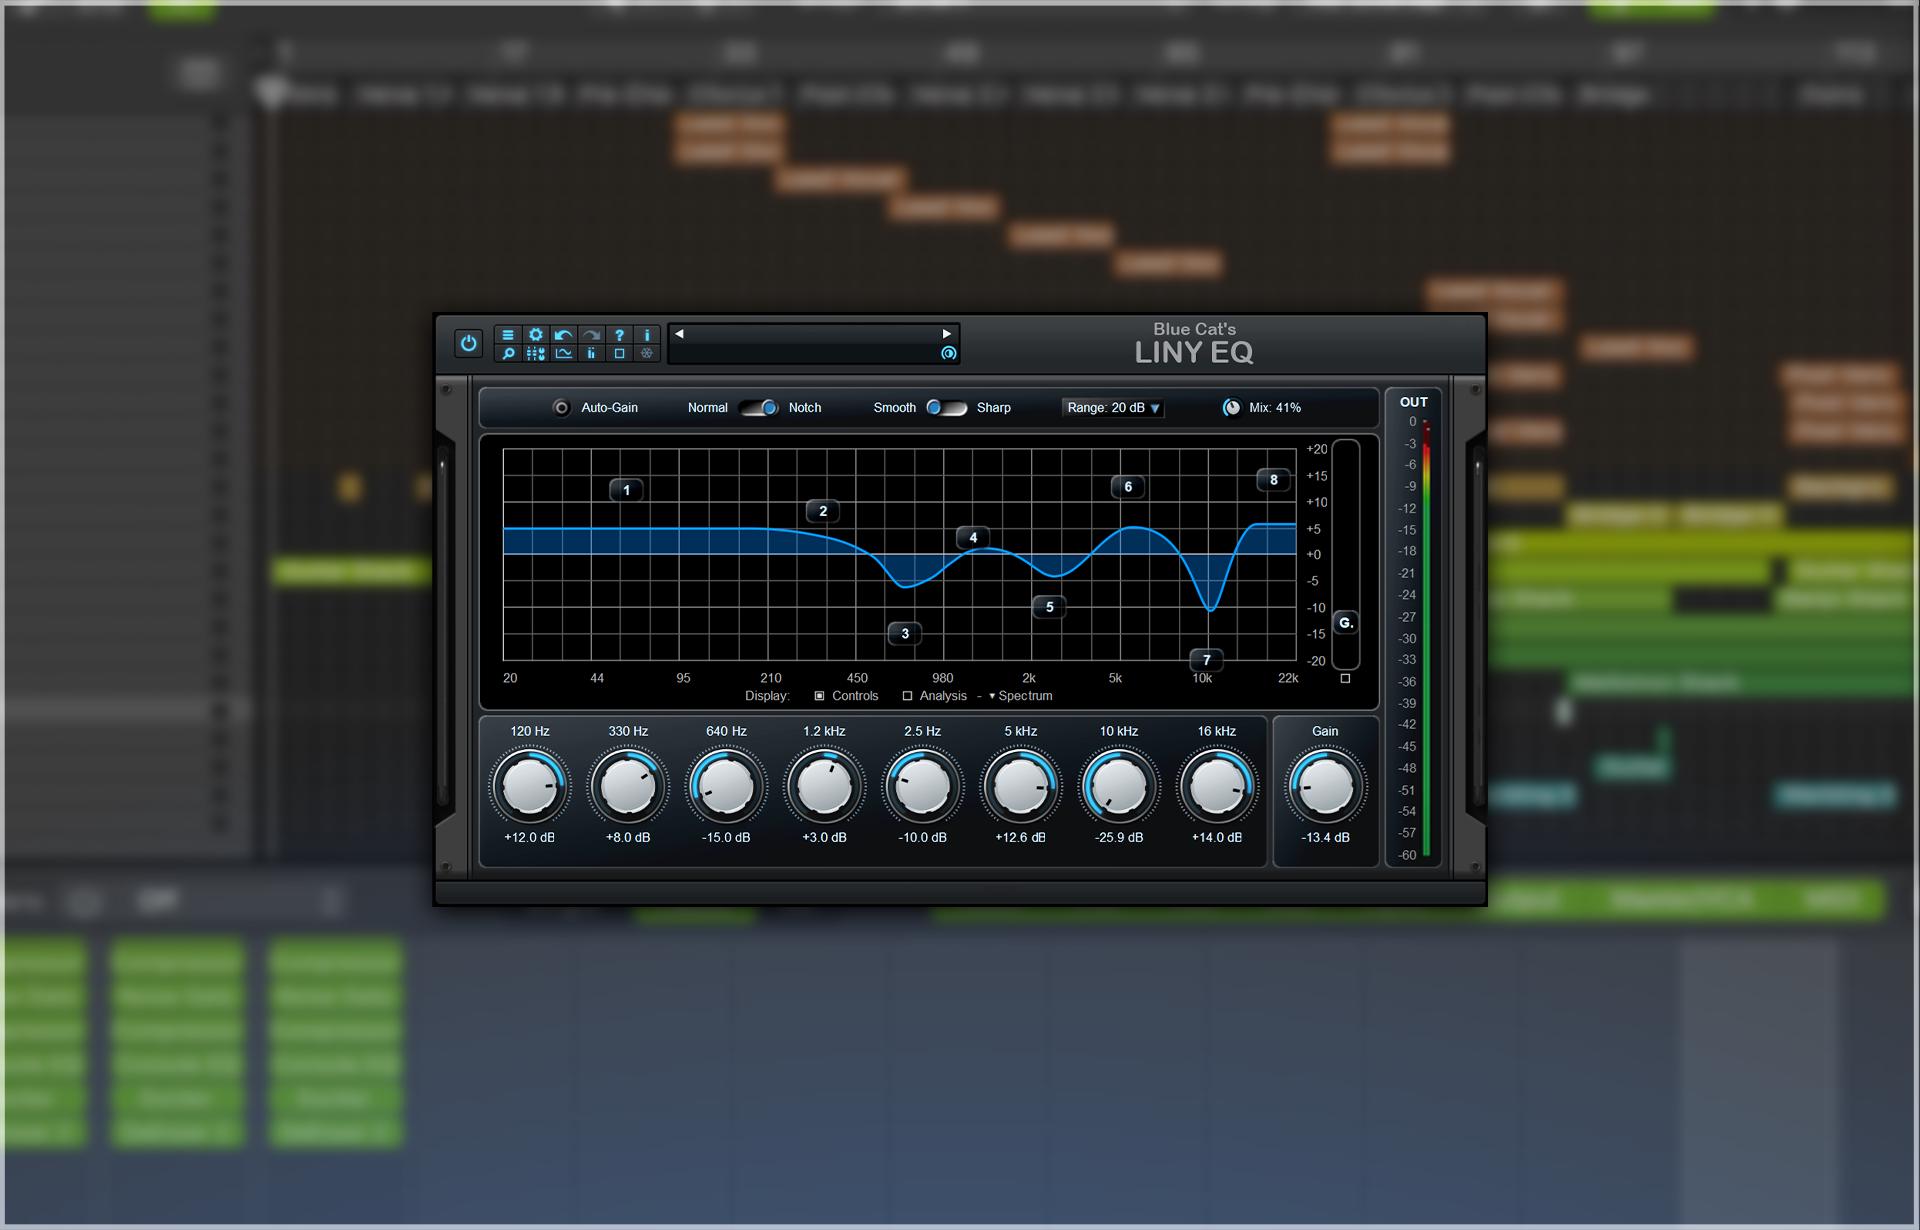This screenshot has height=1230, width=1920.
Task: Select band 2 handle on graph
Action: point(823,511)
